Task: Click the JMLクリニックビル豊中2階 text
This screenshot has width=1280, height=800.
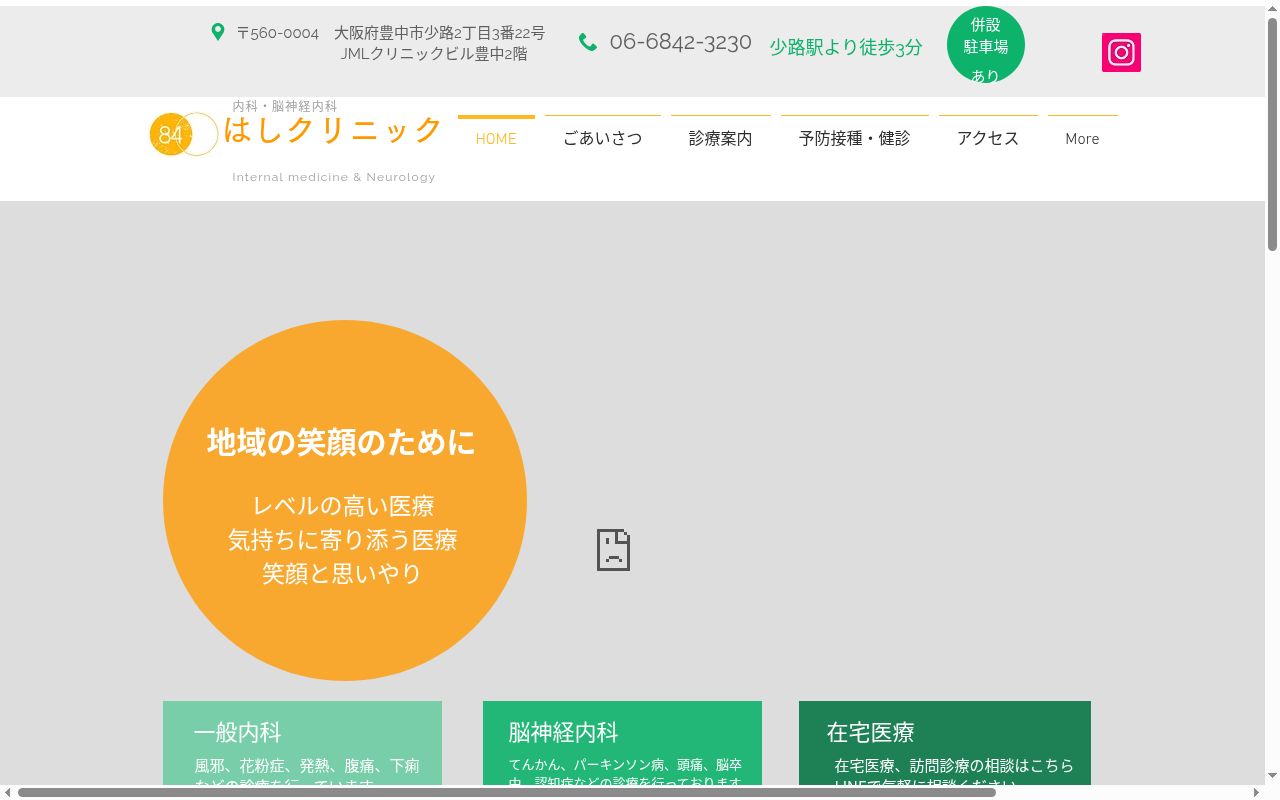Action: [434, 54]
